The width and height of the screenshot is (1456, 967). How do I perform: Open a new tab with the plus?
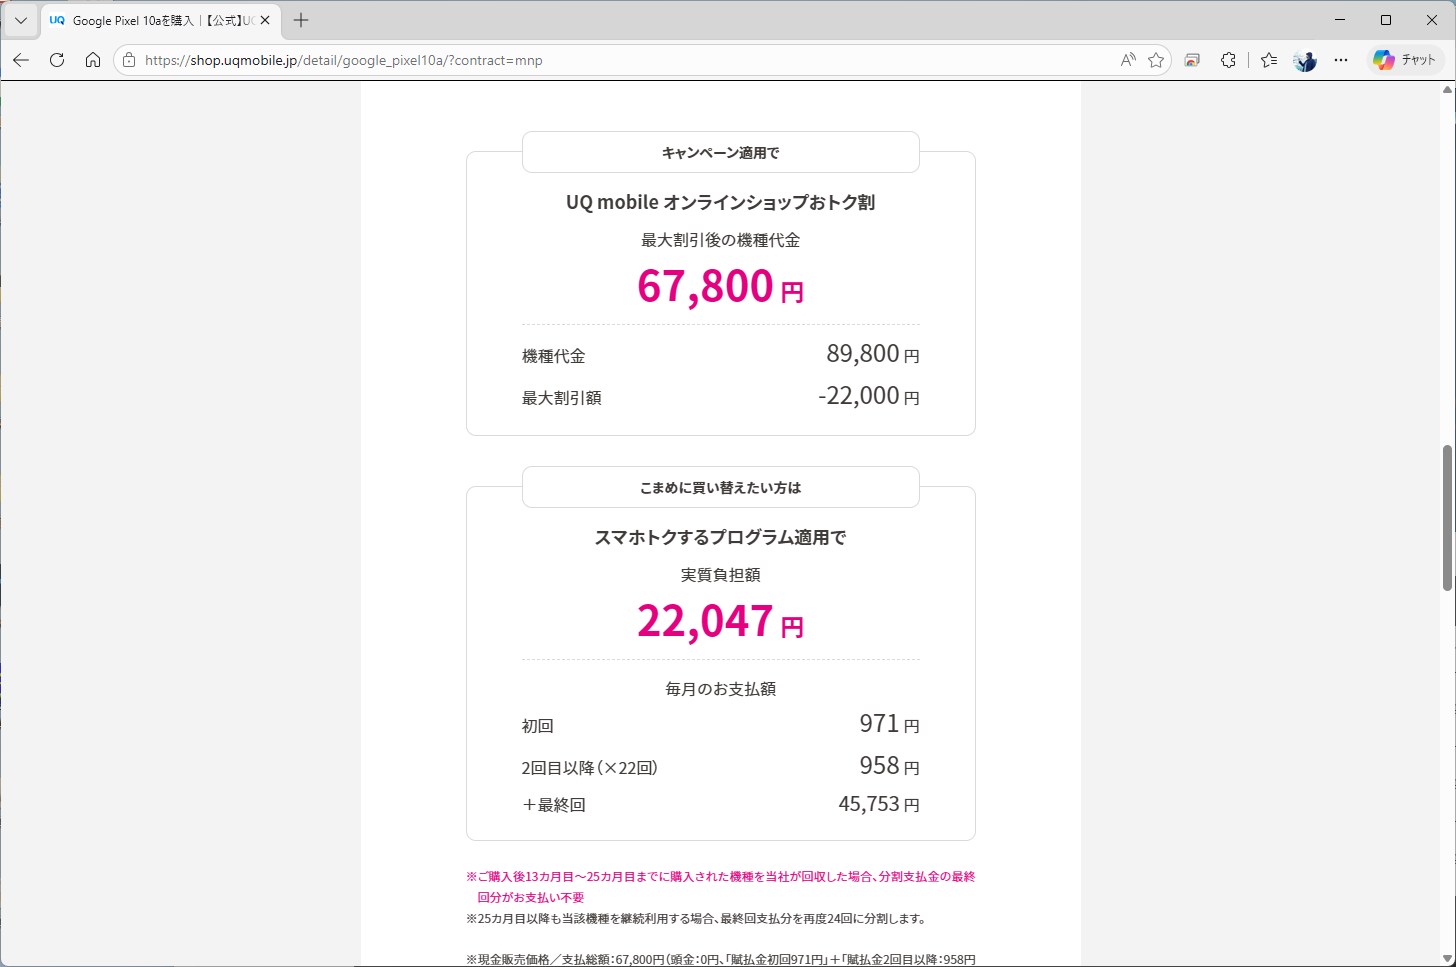[x=300, y=19]
